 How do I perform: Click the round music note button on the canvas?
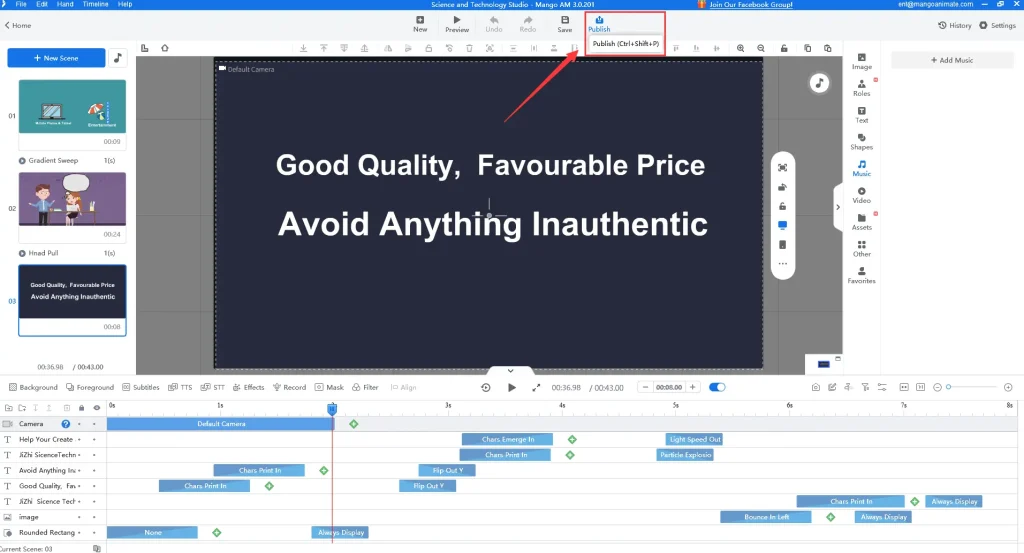point(819,83)
